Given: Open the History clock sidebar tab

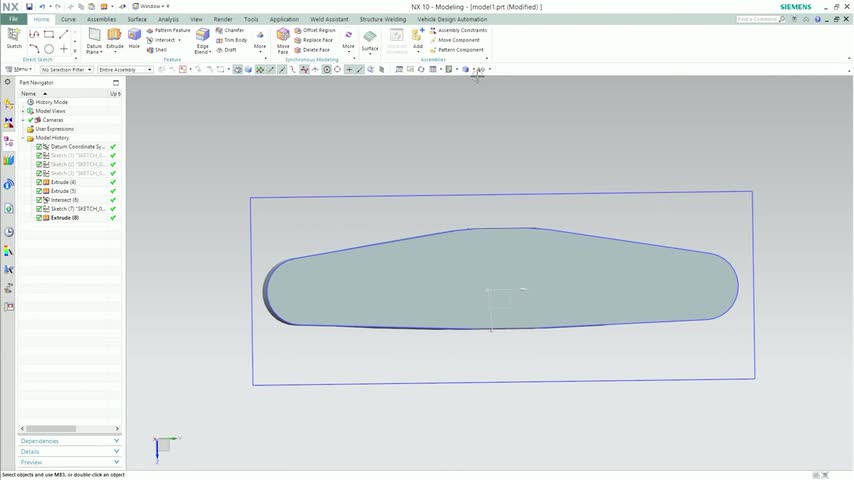Looking at the screenshot, I should 9,232.
